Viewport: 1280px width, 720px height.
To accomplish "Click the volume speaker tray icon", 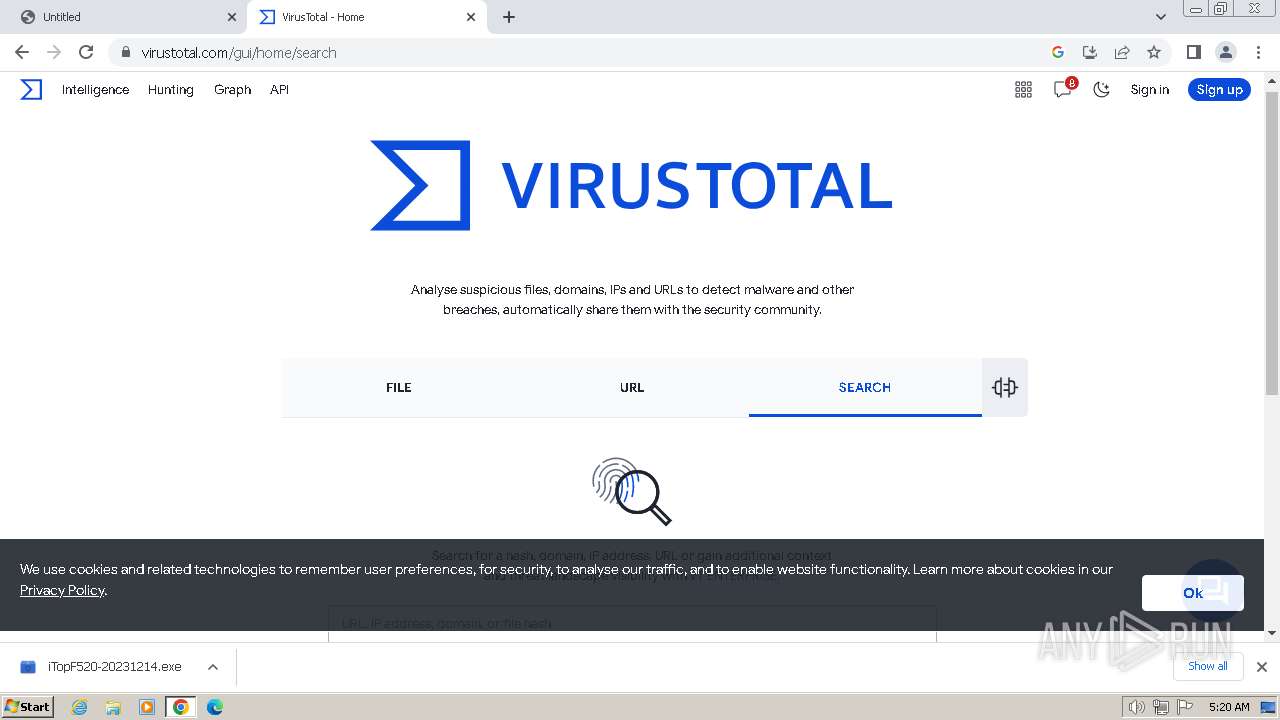I will (x=1136, y=707).
